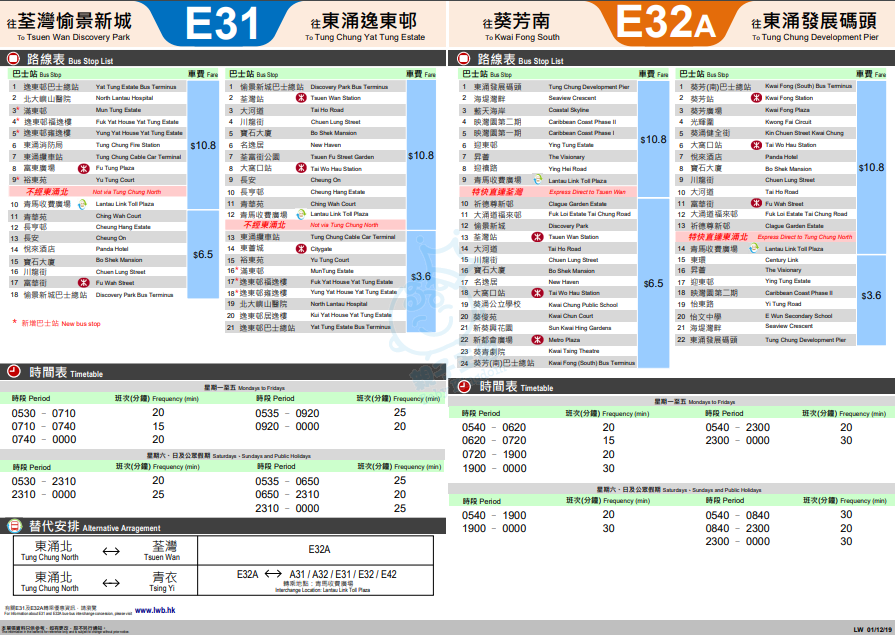Viewport: 895px width, 635px height.
Task: Click the '0710 - 0740' timetable period
Action: pyautogui.click(x=43, y=426)
